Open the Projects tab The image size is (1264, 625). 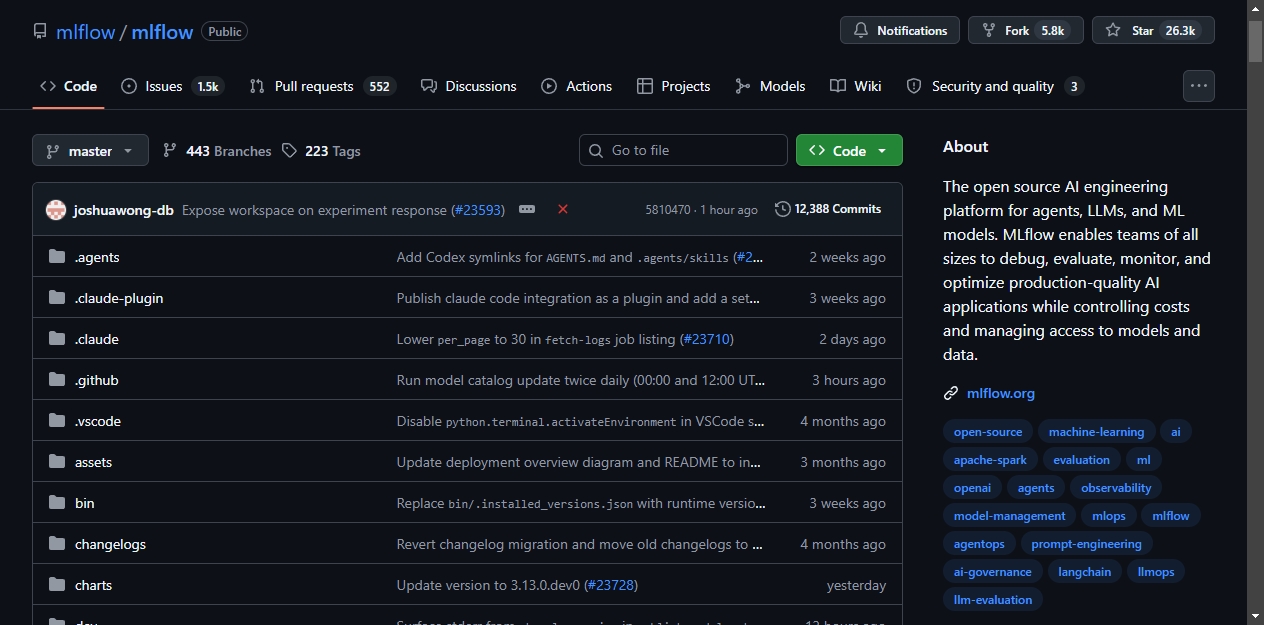pos(673,86)
